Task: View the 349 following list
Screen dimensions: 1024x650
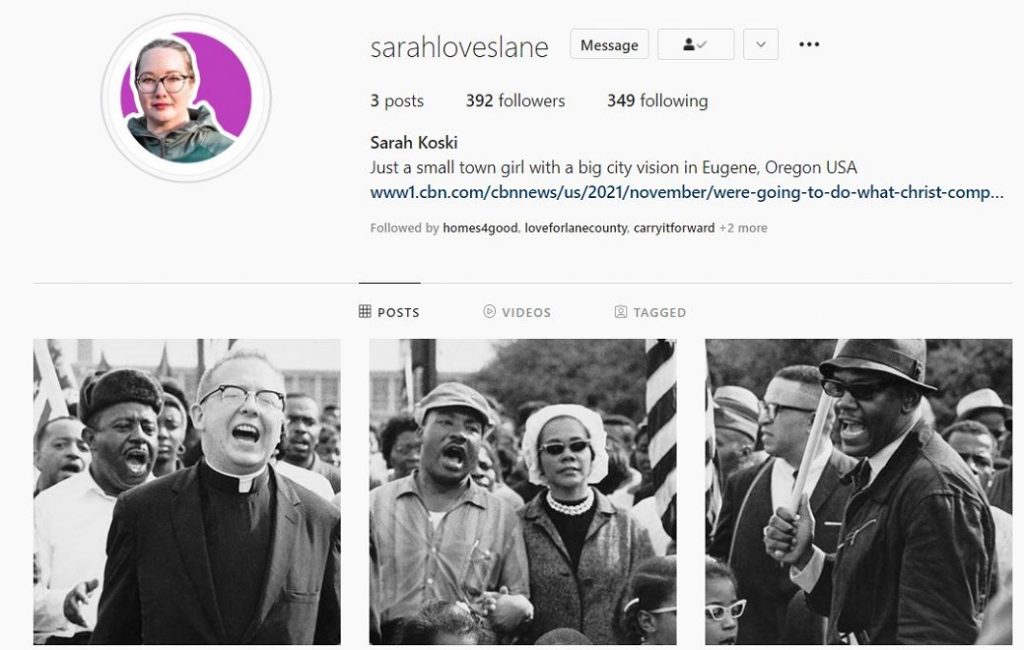Action: click(x=658, y=101)
